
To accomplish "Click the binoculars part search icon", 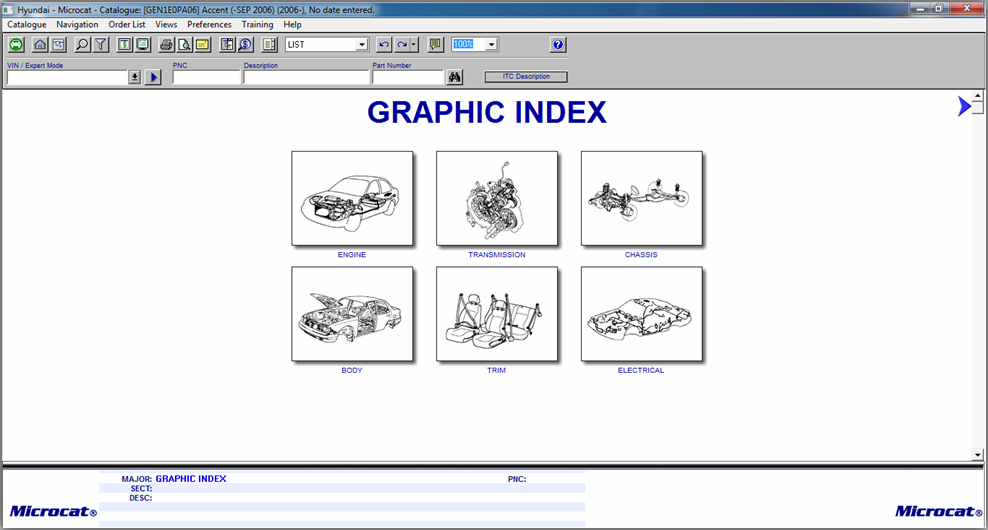I will click(454, 77).
